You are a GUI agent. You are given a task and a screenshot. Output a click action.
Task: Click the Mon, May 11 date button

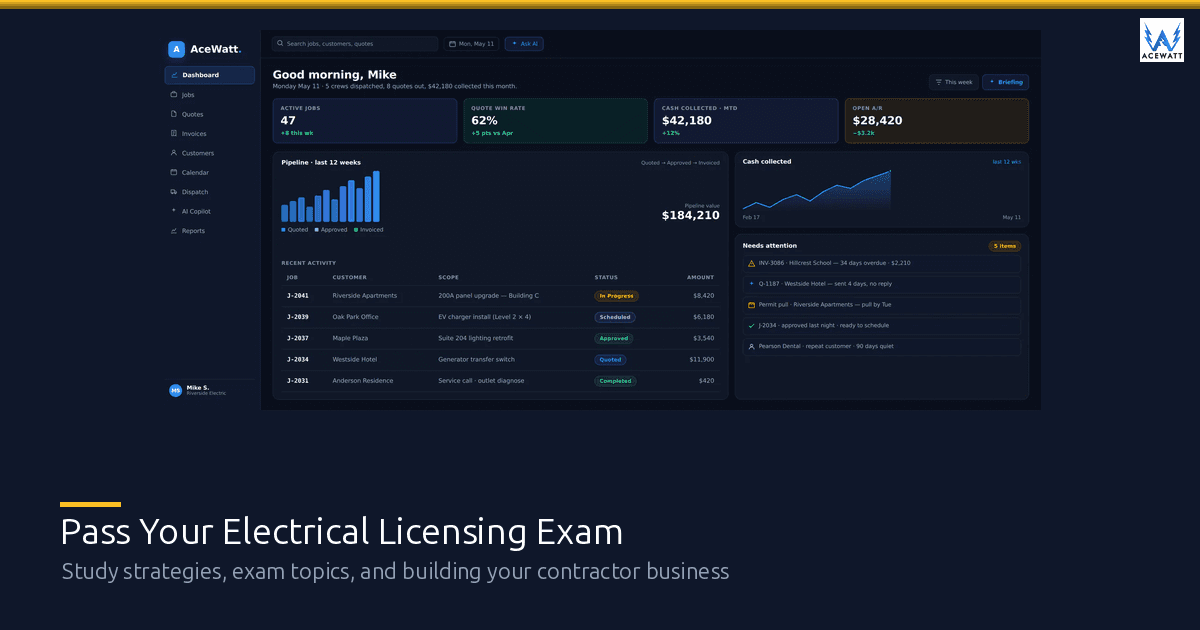[x=472, y=44]
